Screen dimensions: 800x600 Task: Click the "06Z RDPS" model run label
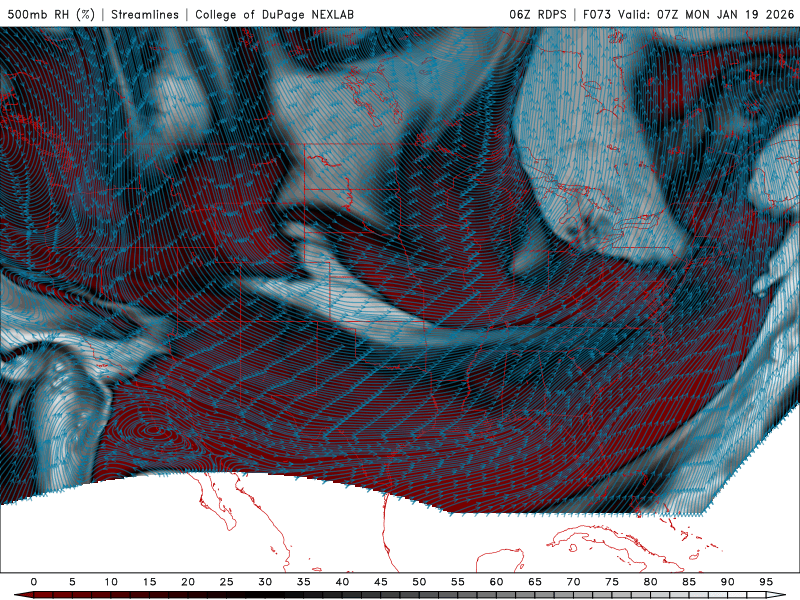coord(538,14)
